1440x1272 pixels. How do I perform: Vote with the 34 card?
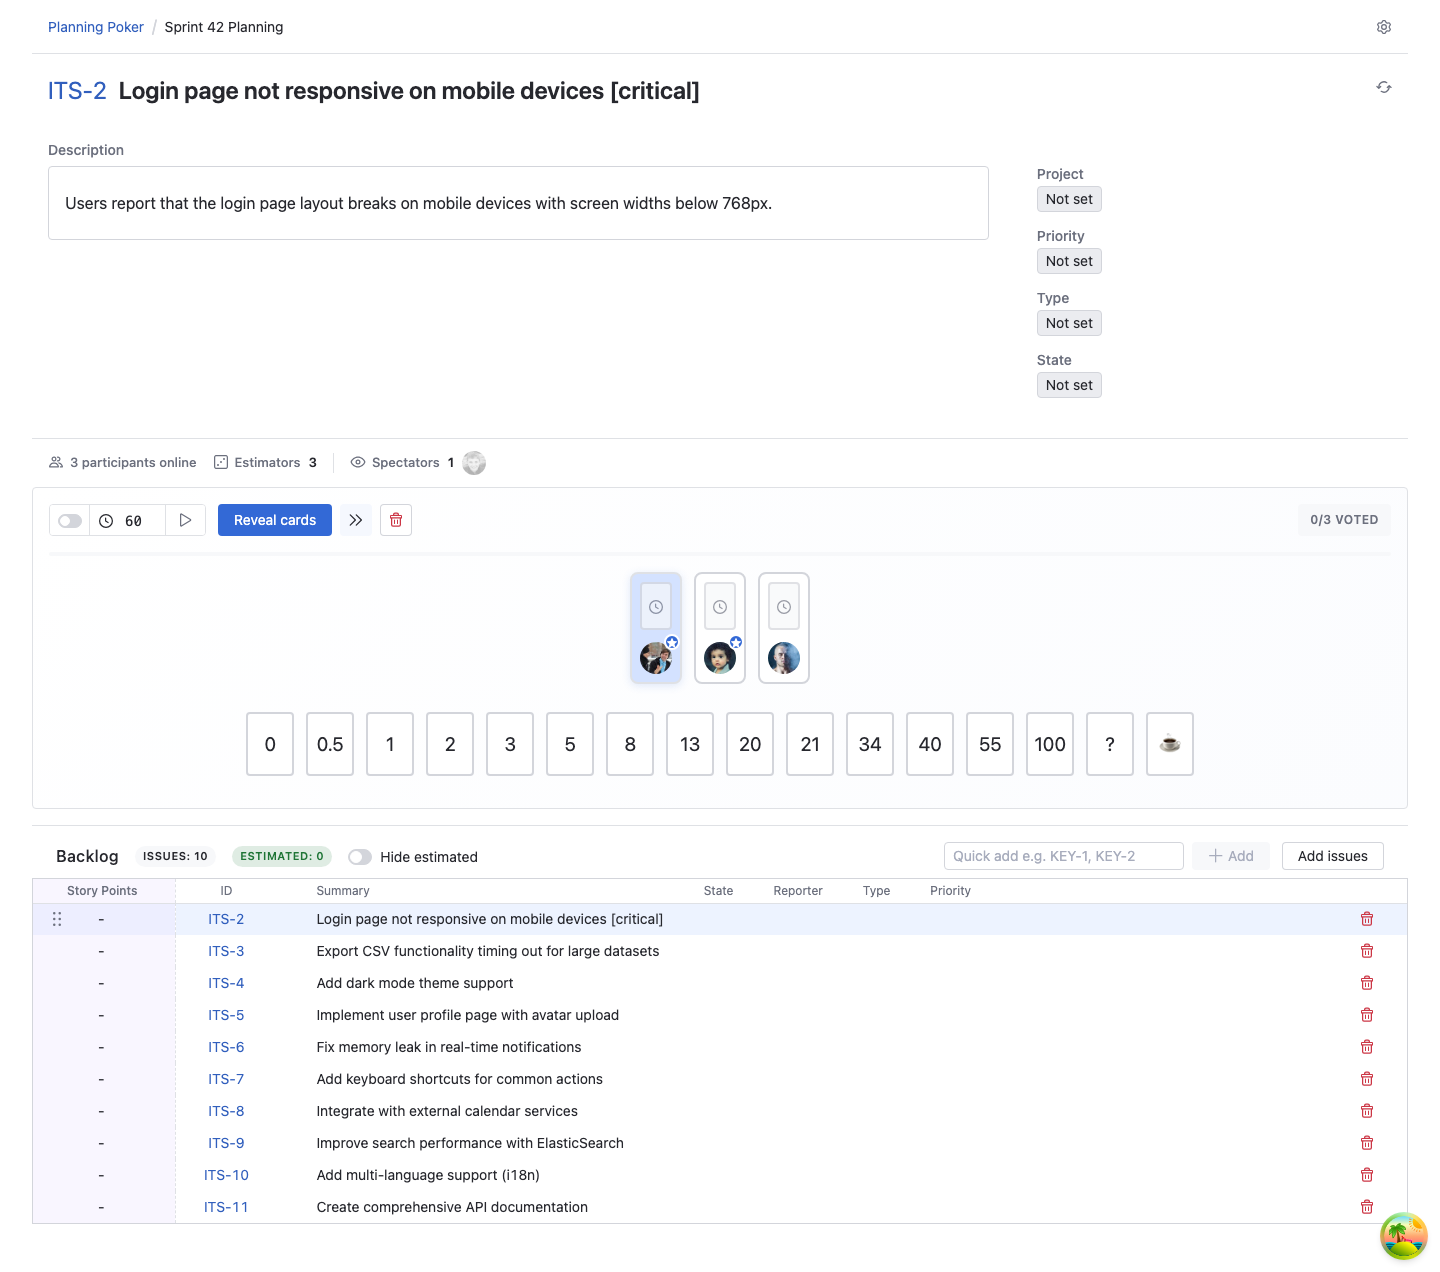[x=870, y=744]
